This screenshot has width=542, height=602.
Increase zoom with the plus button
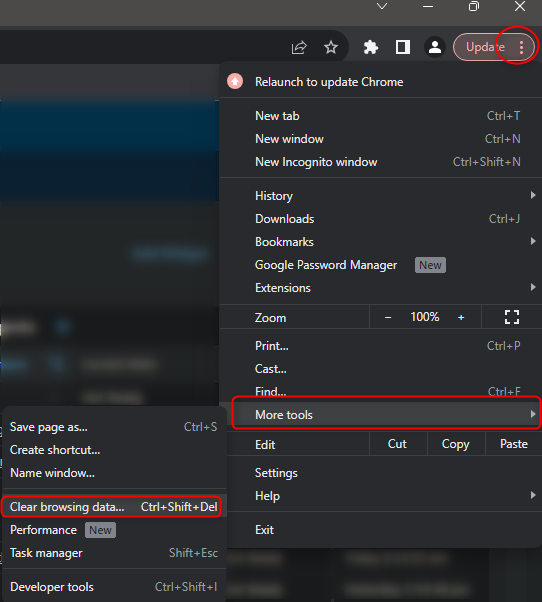pos(461,318)
